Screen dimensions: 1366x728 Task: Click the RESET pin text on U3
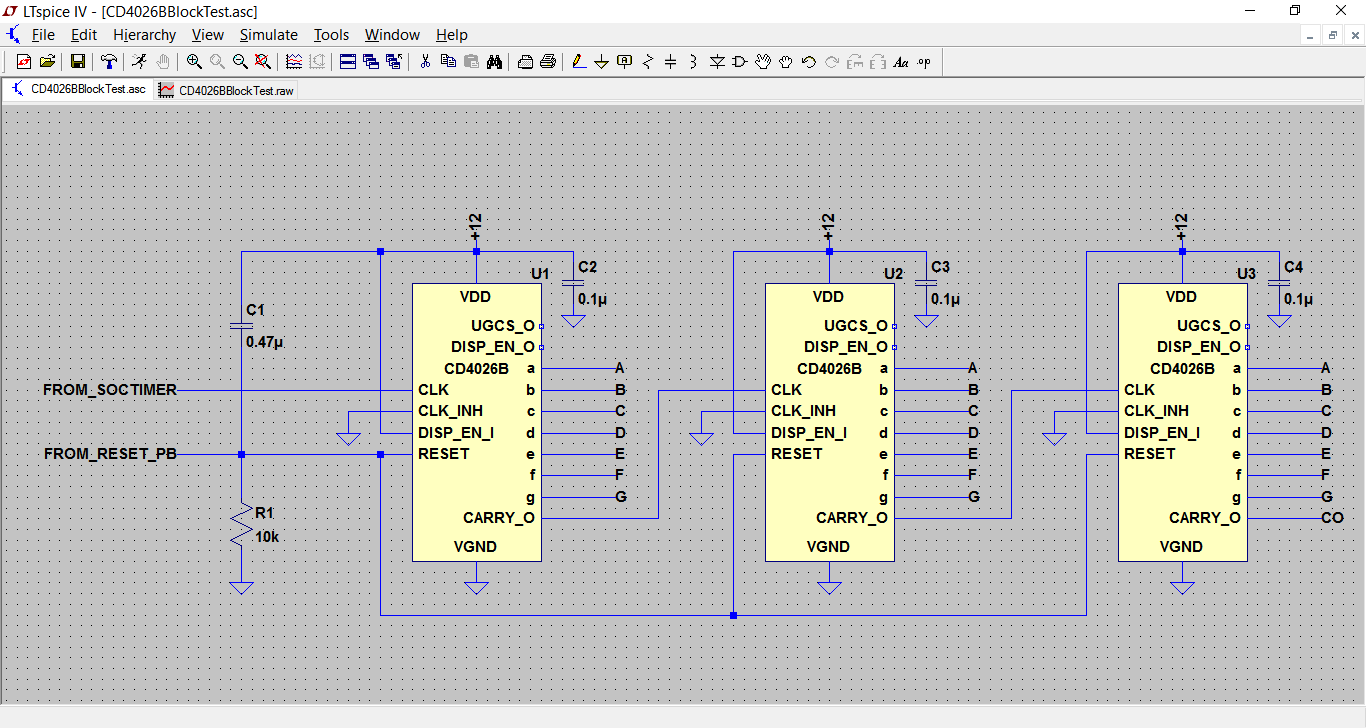[x=1150, y=454]
